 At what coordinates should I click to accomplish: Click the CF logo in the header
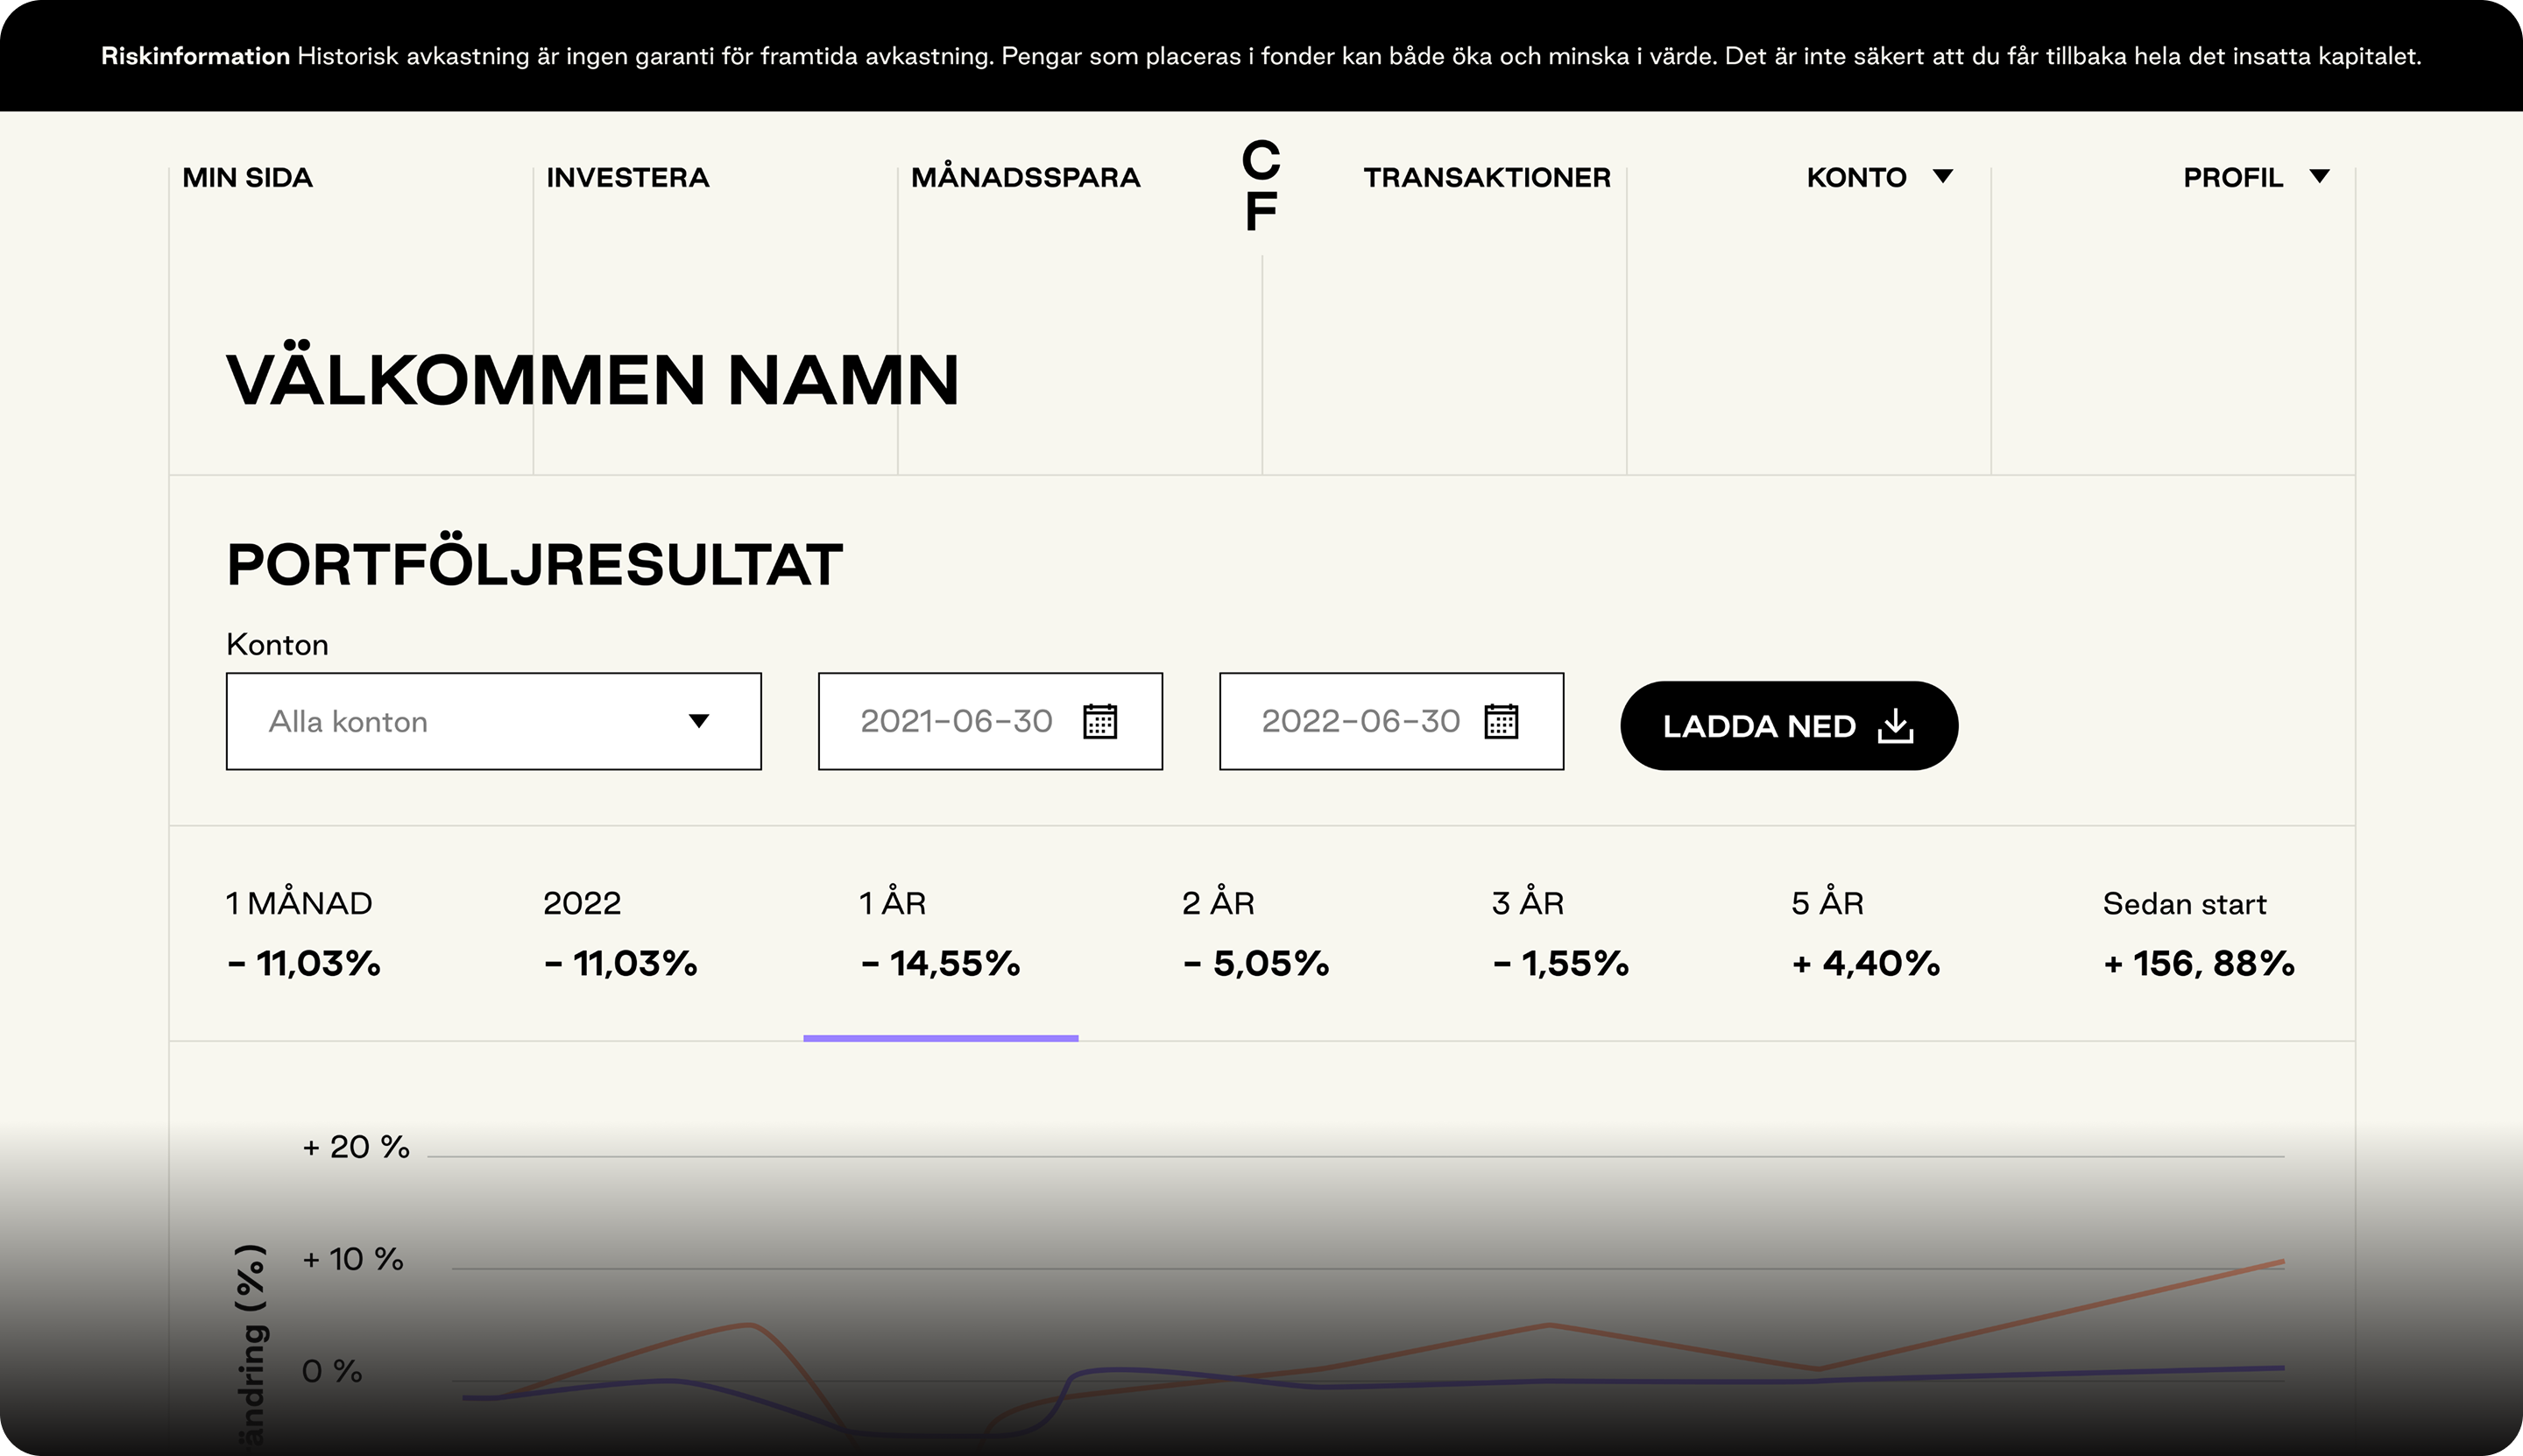[1260, 186]
